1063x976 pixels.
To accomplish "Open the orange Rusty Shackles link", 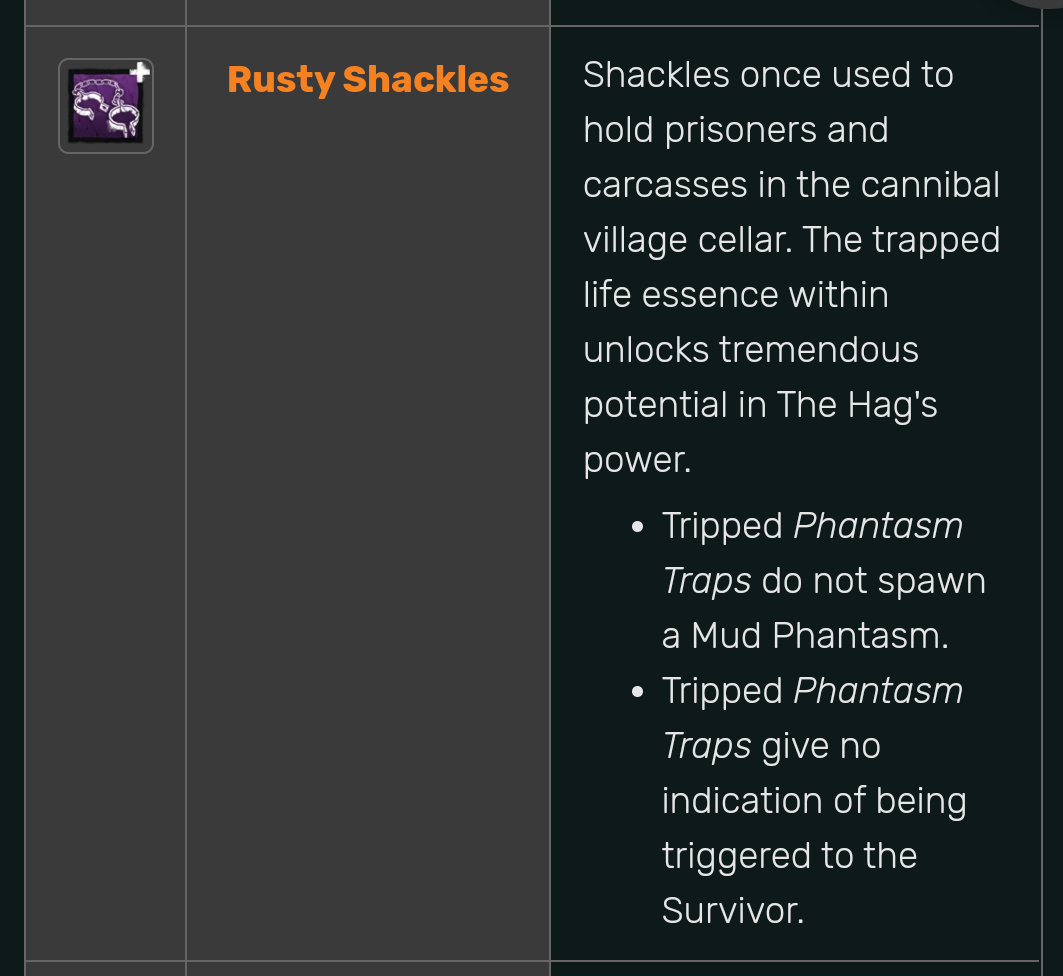I will pyautogui.click(x=367, y=80).
